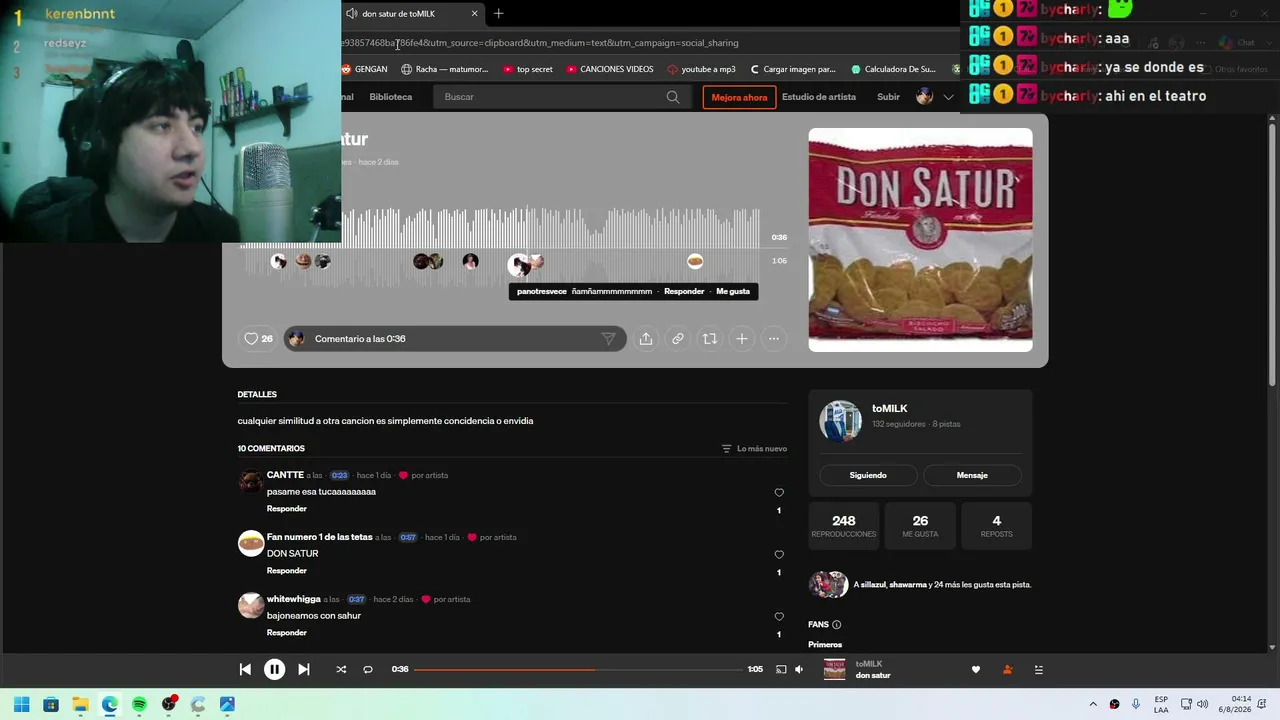Reply to whitewhigga's comment
Screen dimensions: 1280x720
(x=287, y=633)
